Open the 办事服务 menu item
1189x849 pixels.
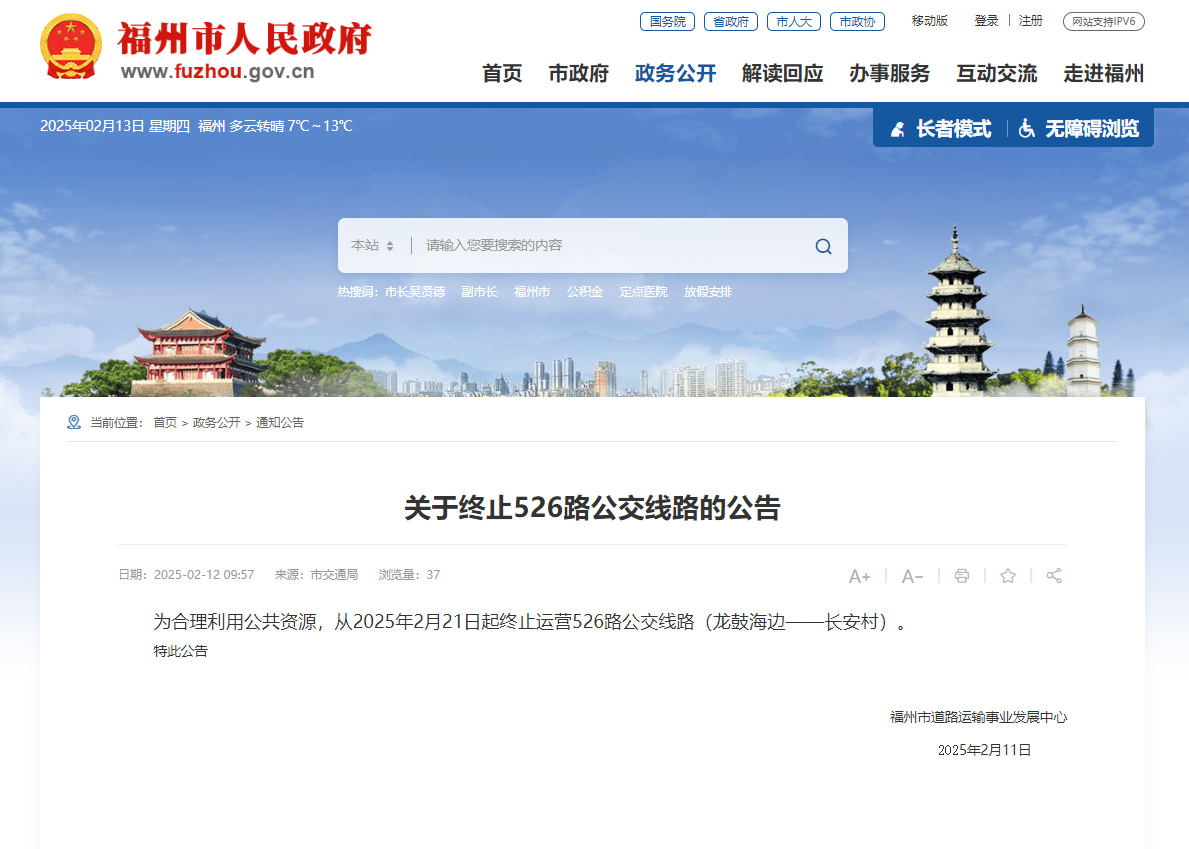889,73
